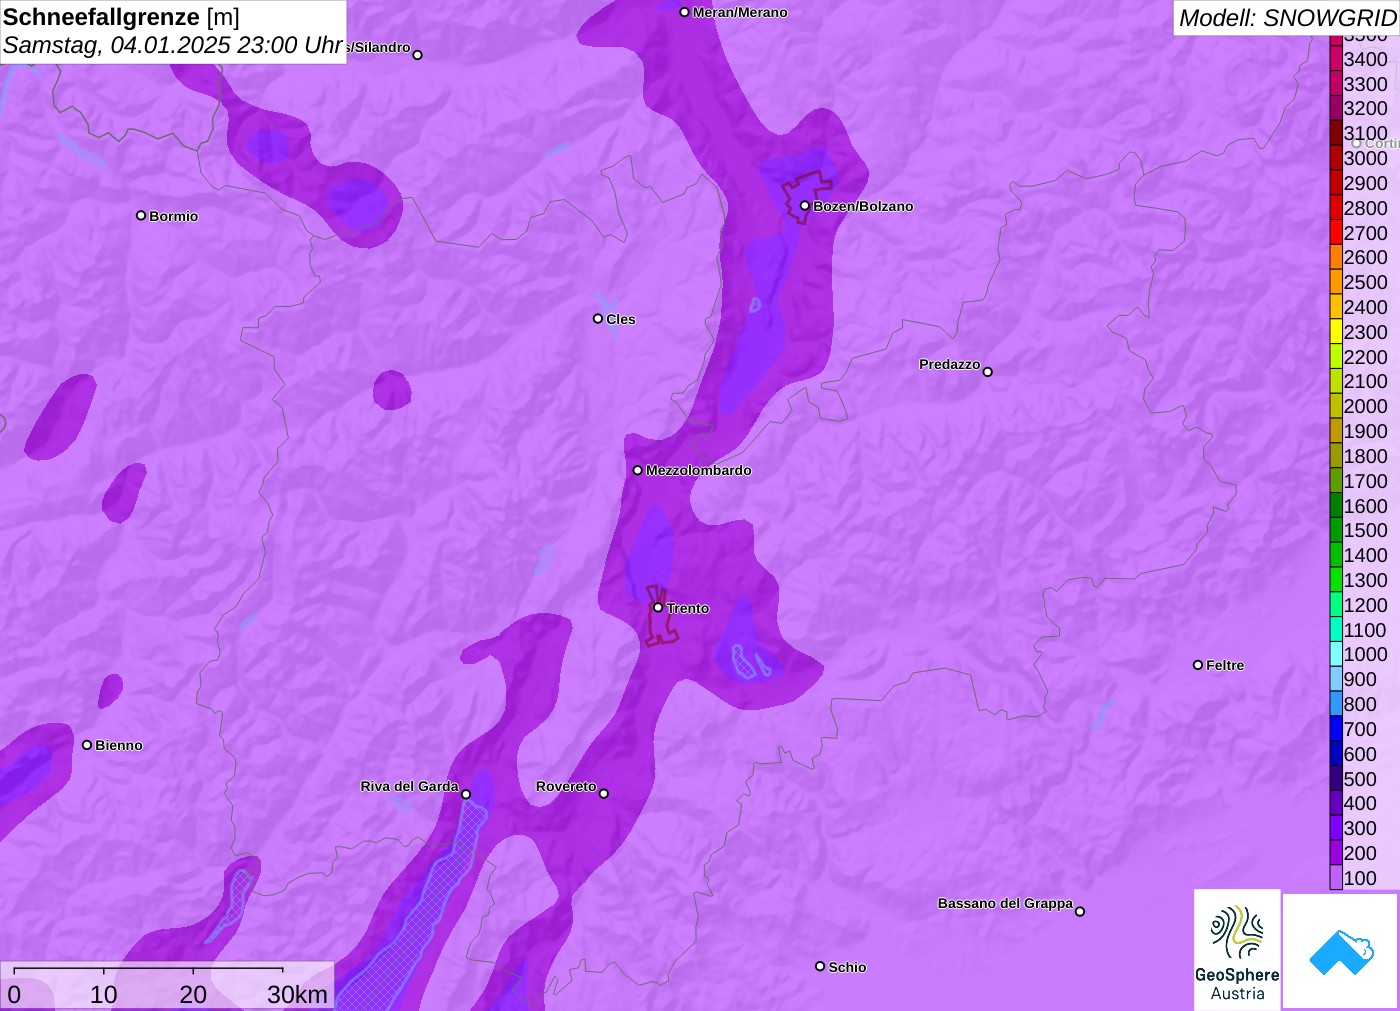Viewport: 1400px width, 1011px height.
Task: Click the blue cloud house logo
Action: coord(1341,951)
